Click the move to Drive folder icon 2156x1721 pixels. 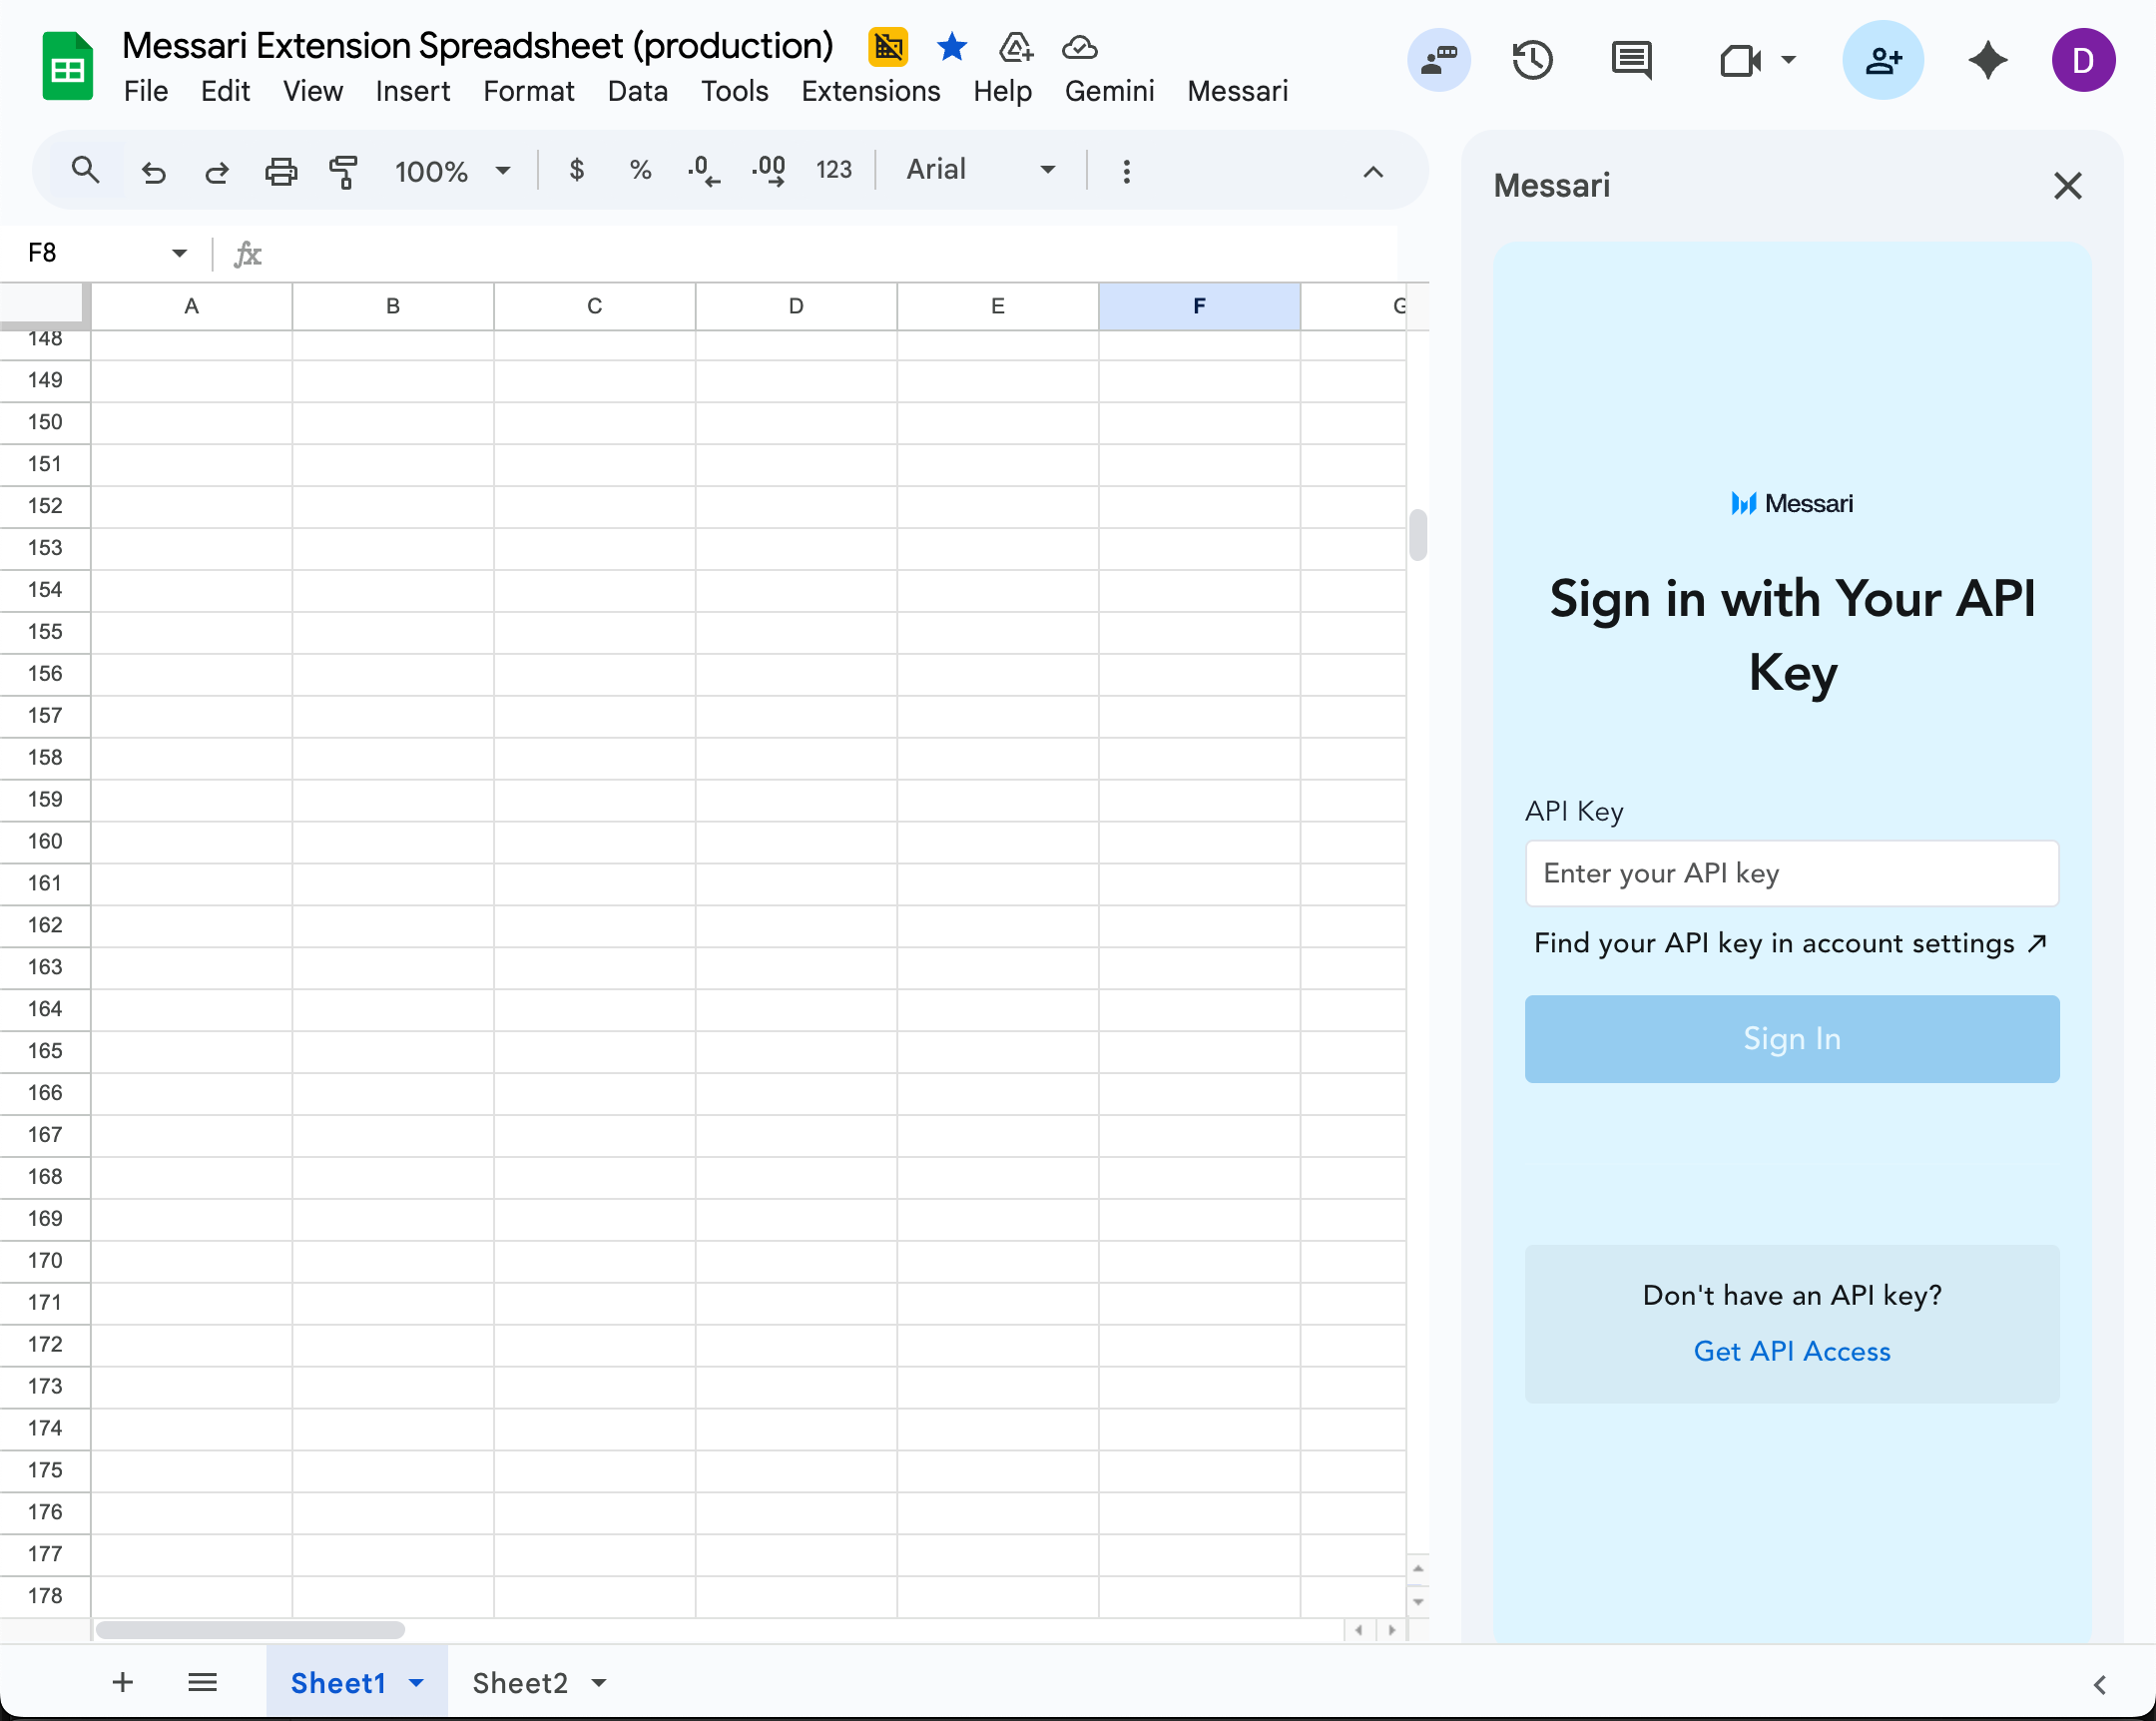click(x=1015, y=46)
